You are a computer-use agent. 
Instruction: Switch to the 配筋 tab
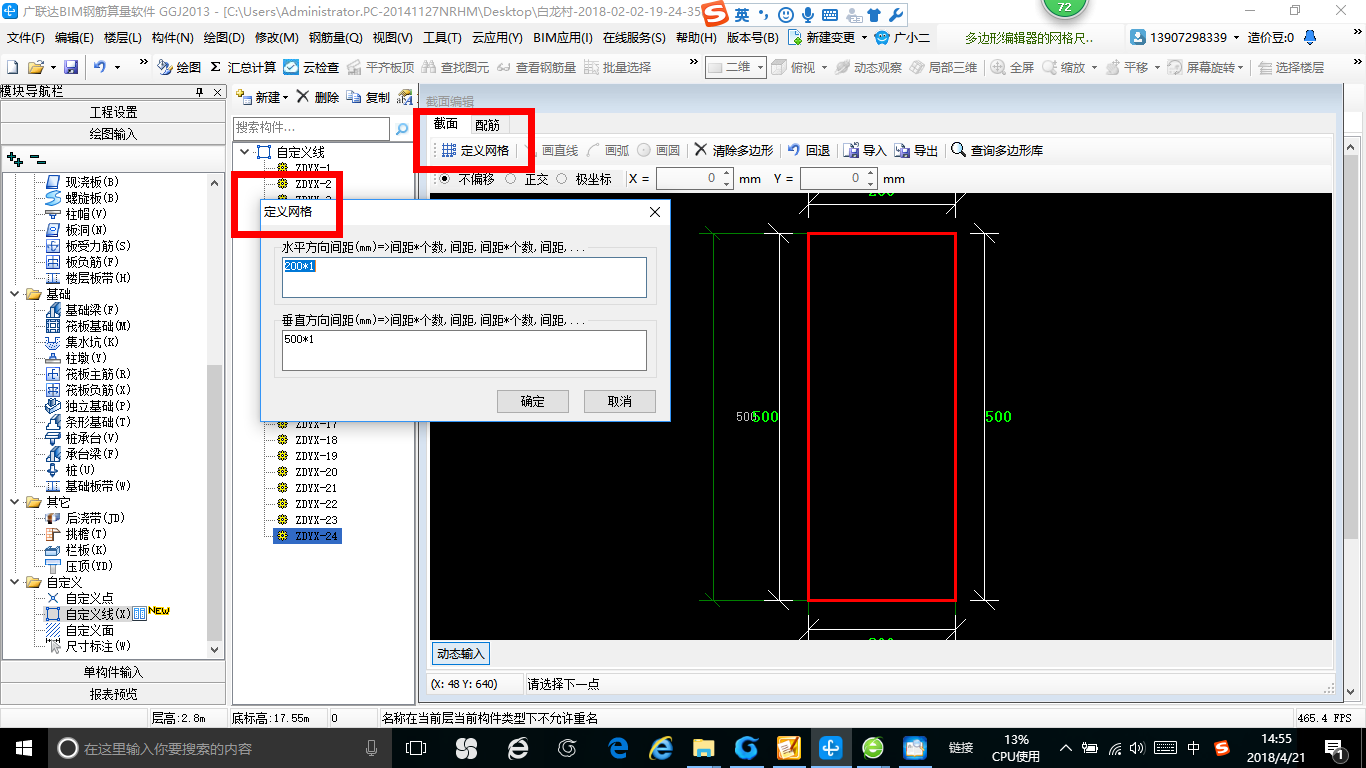click(x=487, y=125)
